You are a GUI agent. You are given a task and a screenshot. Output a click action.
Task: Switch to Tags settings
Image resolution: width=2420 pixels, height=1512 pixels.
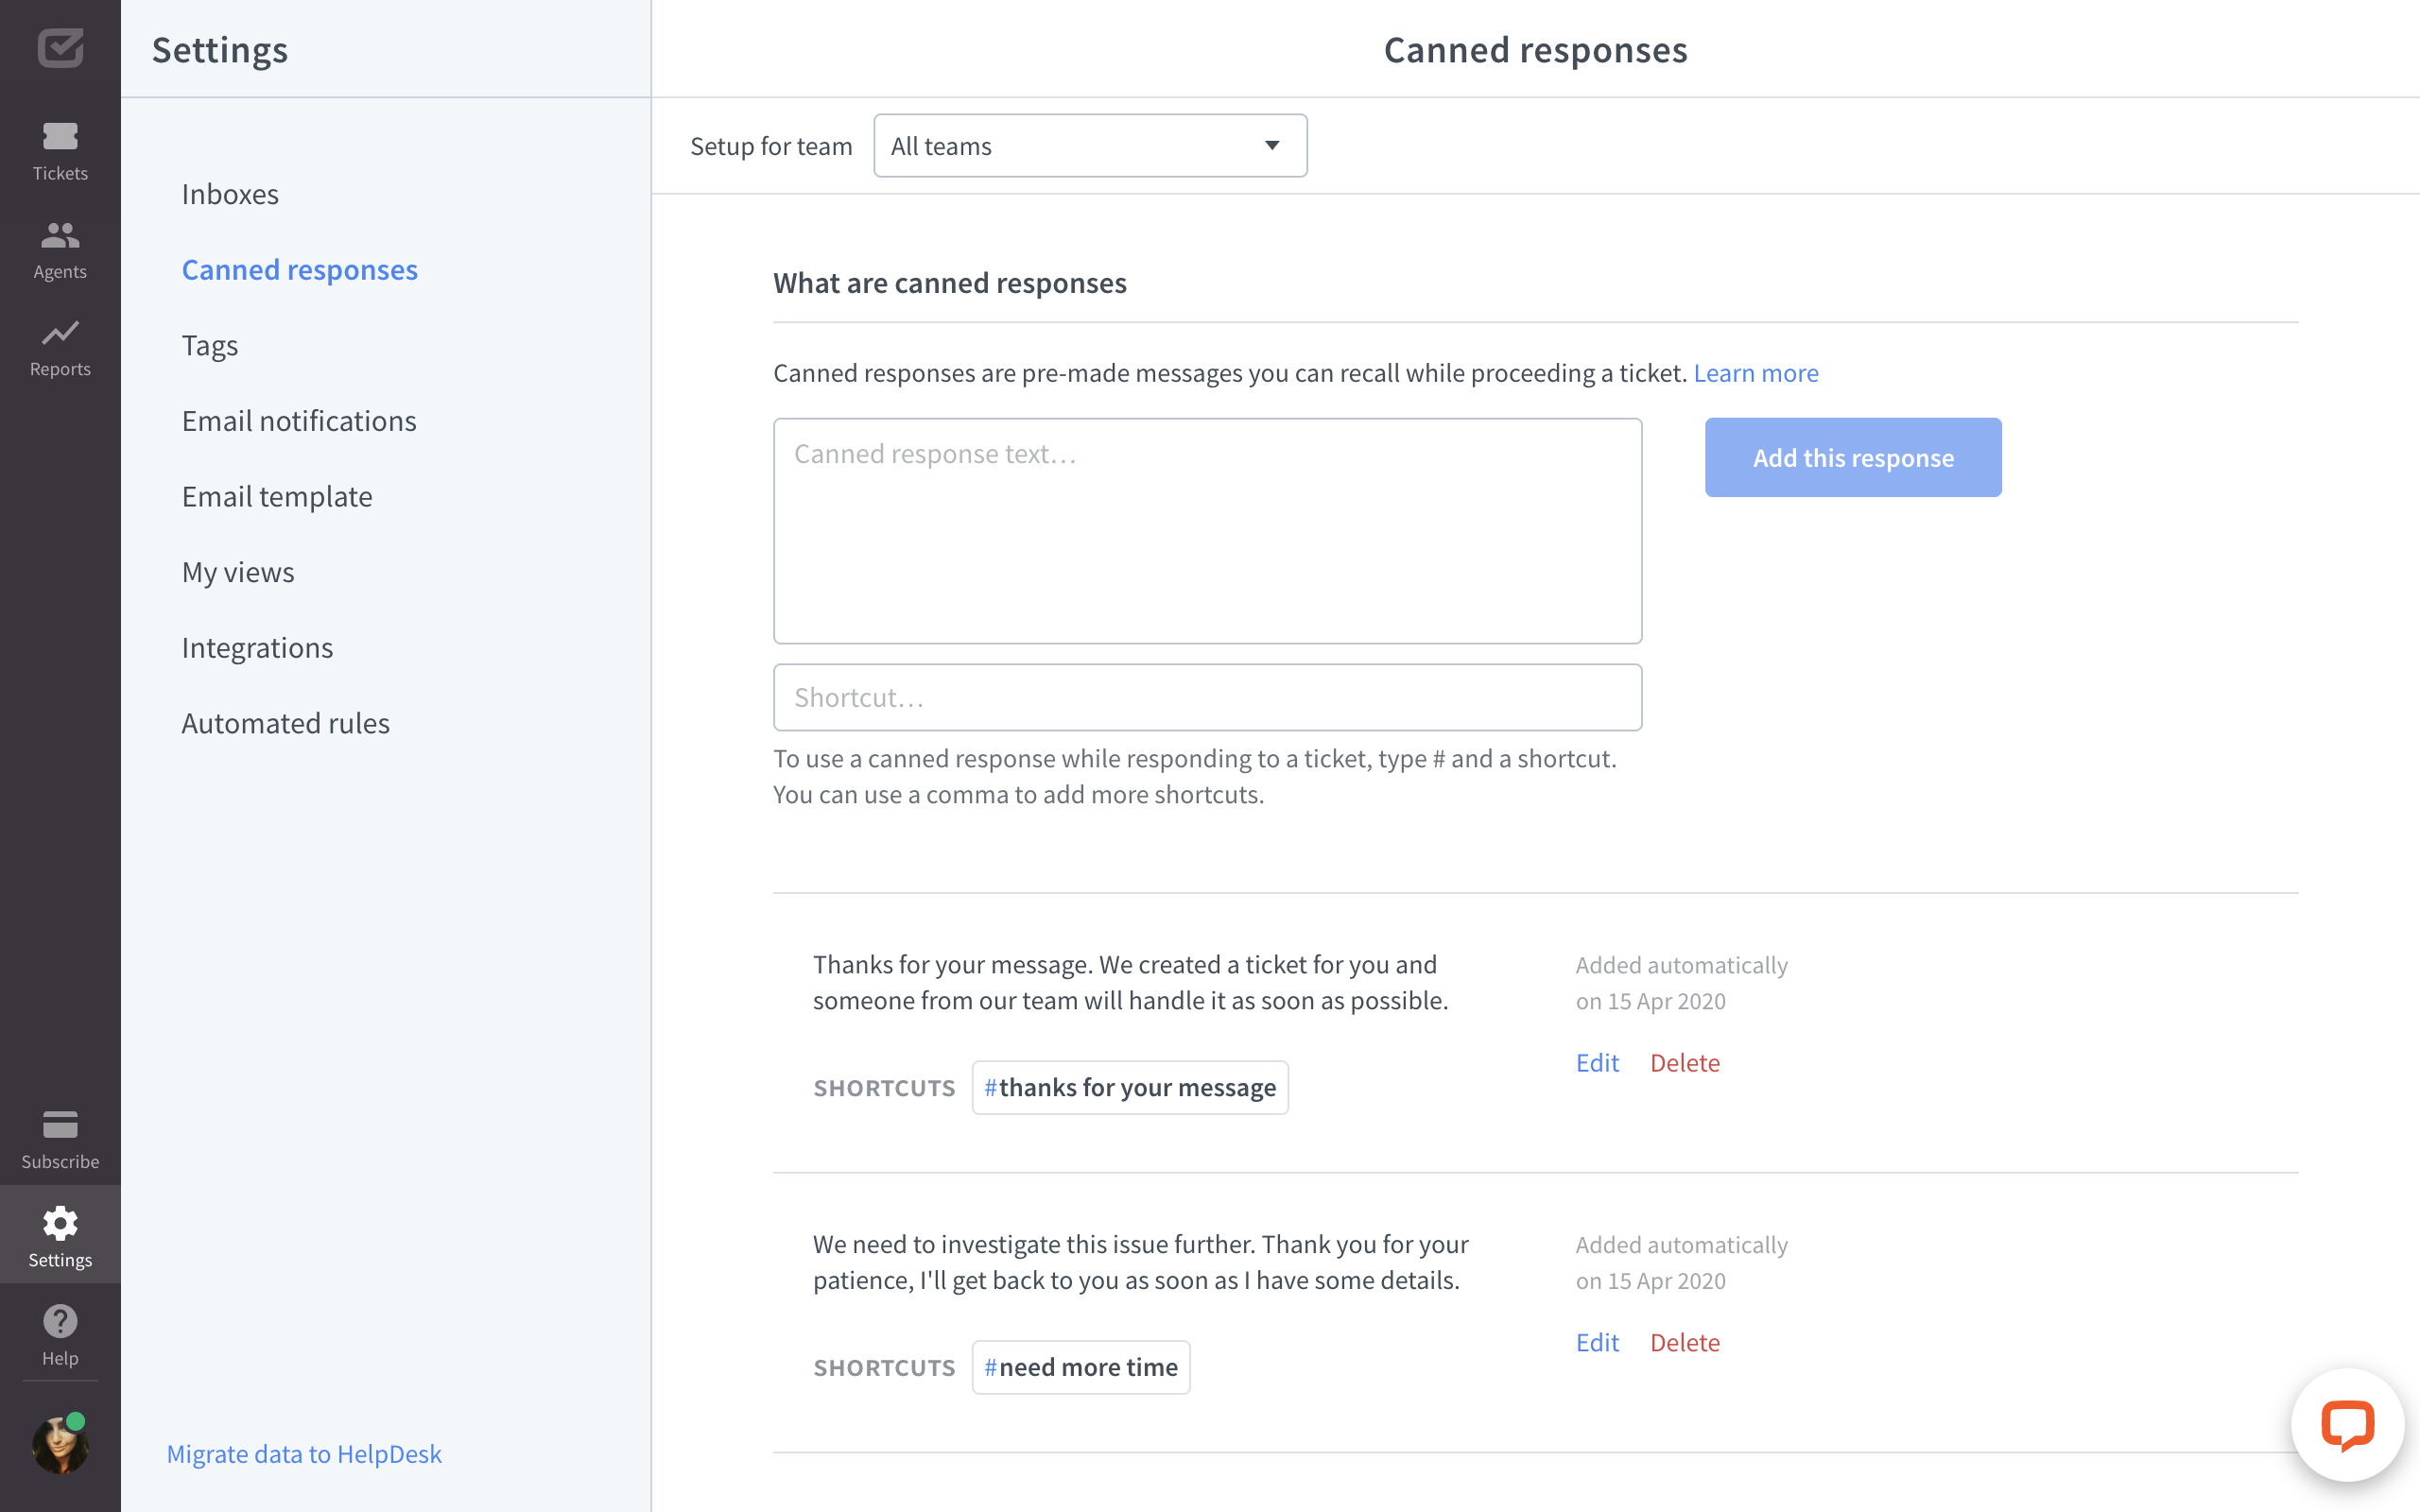tap(209, 345)
